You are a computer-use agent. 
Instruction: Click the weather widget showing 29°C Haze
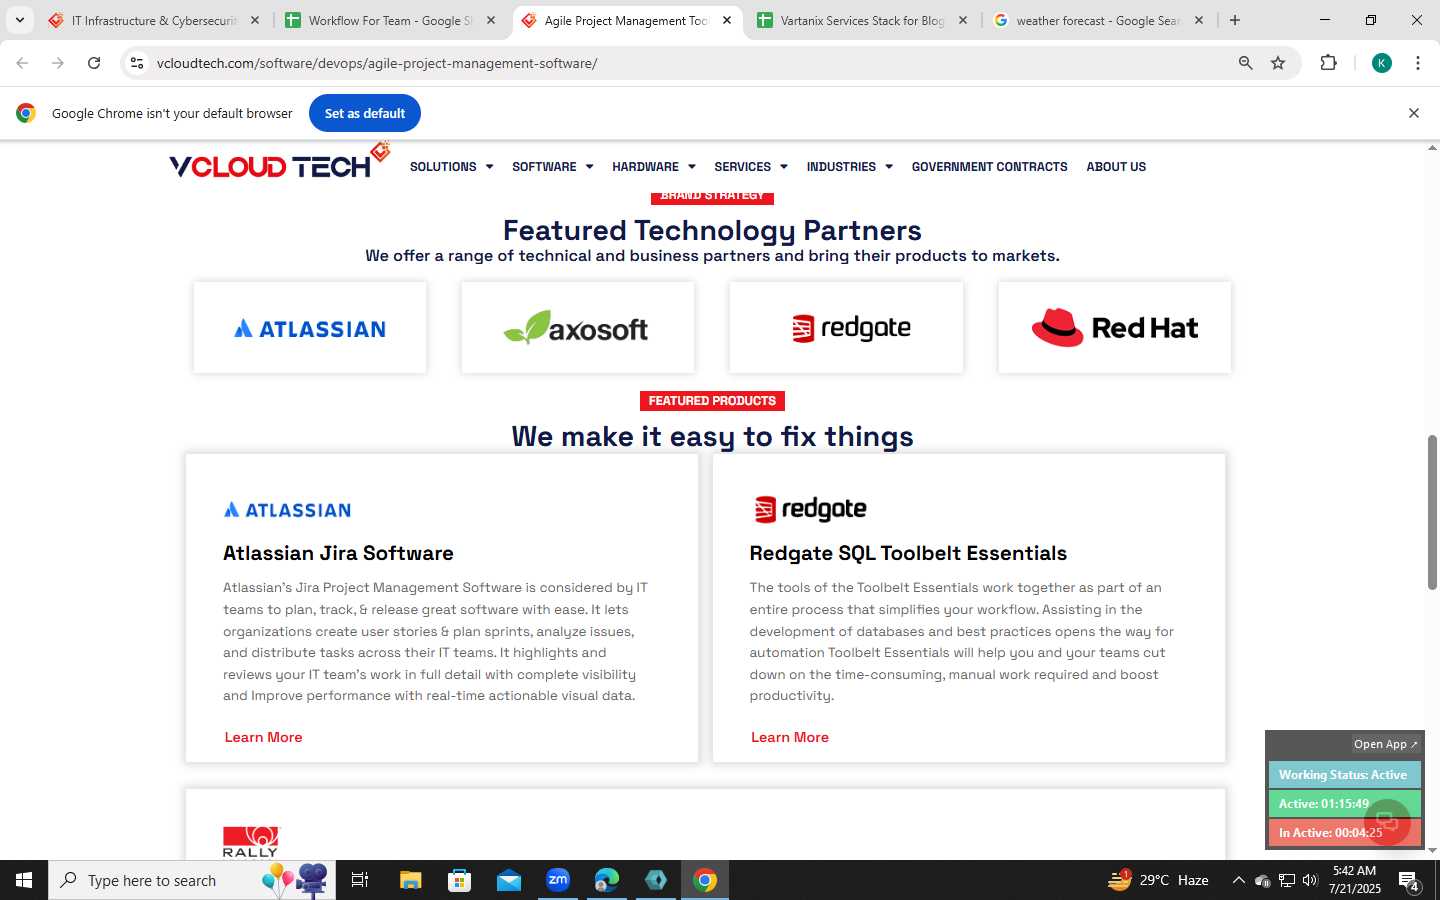click(1158, 880)
